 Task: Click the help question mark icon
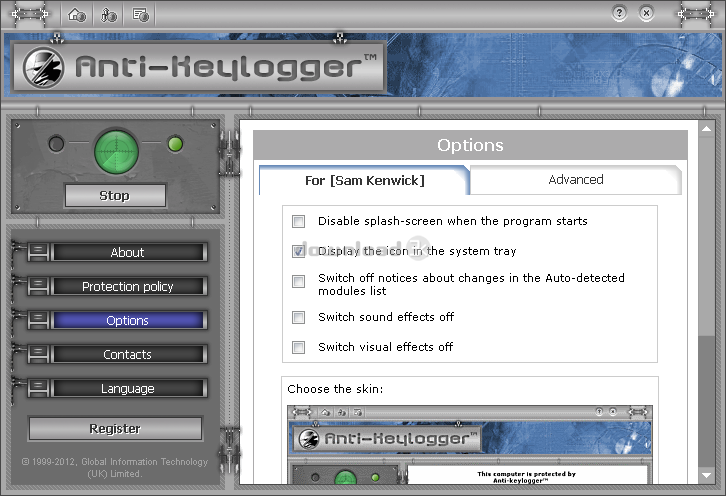tap(620, 14)
